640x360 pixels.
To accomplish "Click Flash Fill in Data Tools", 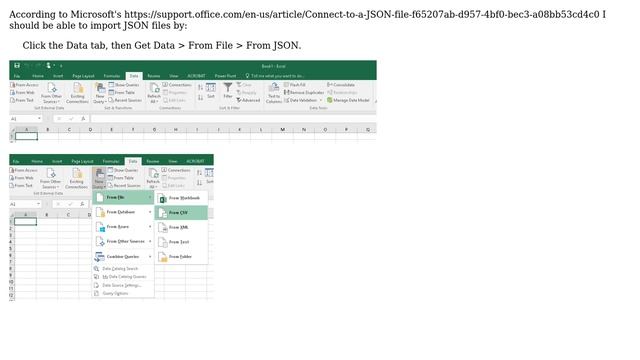I will 295,85.
